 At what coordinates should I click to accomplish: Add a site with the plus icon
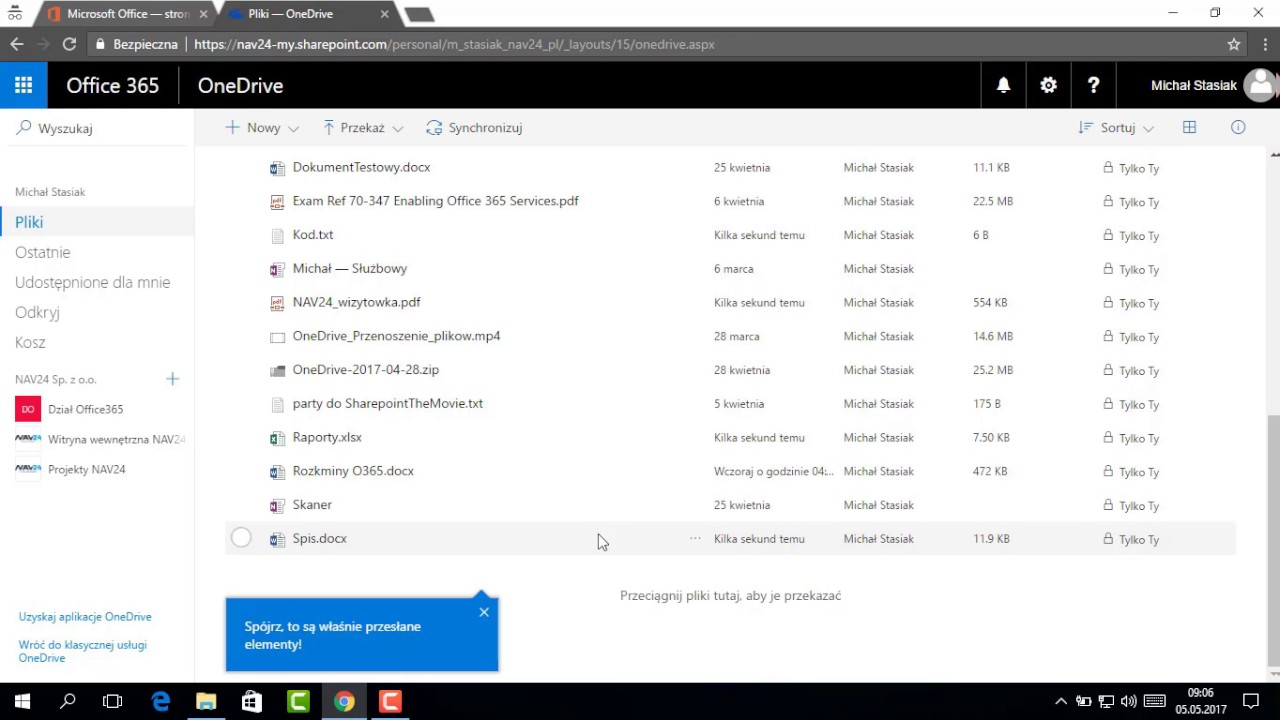pos(172,379)
